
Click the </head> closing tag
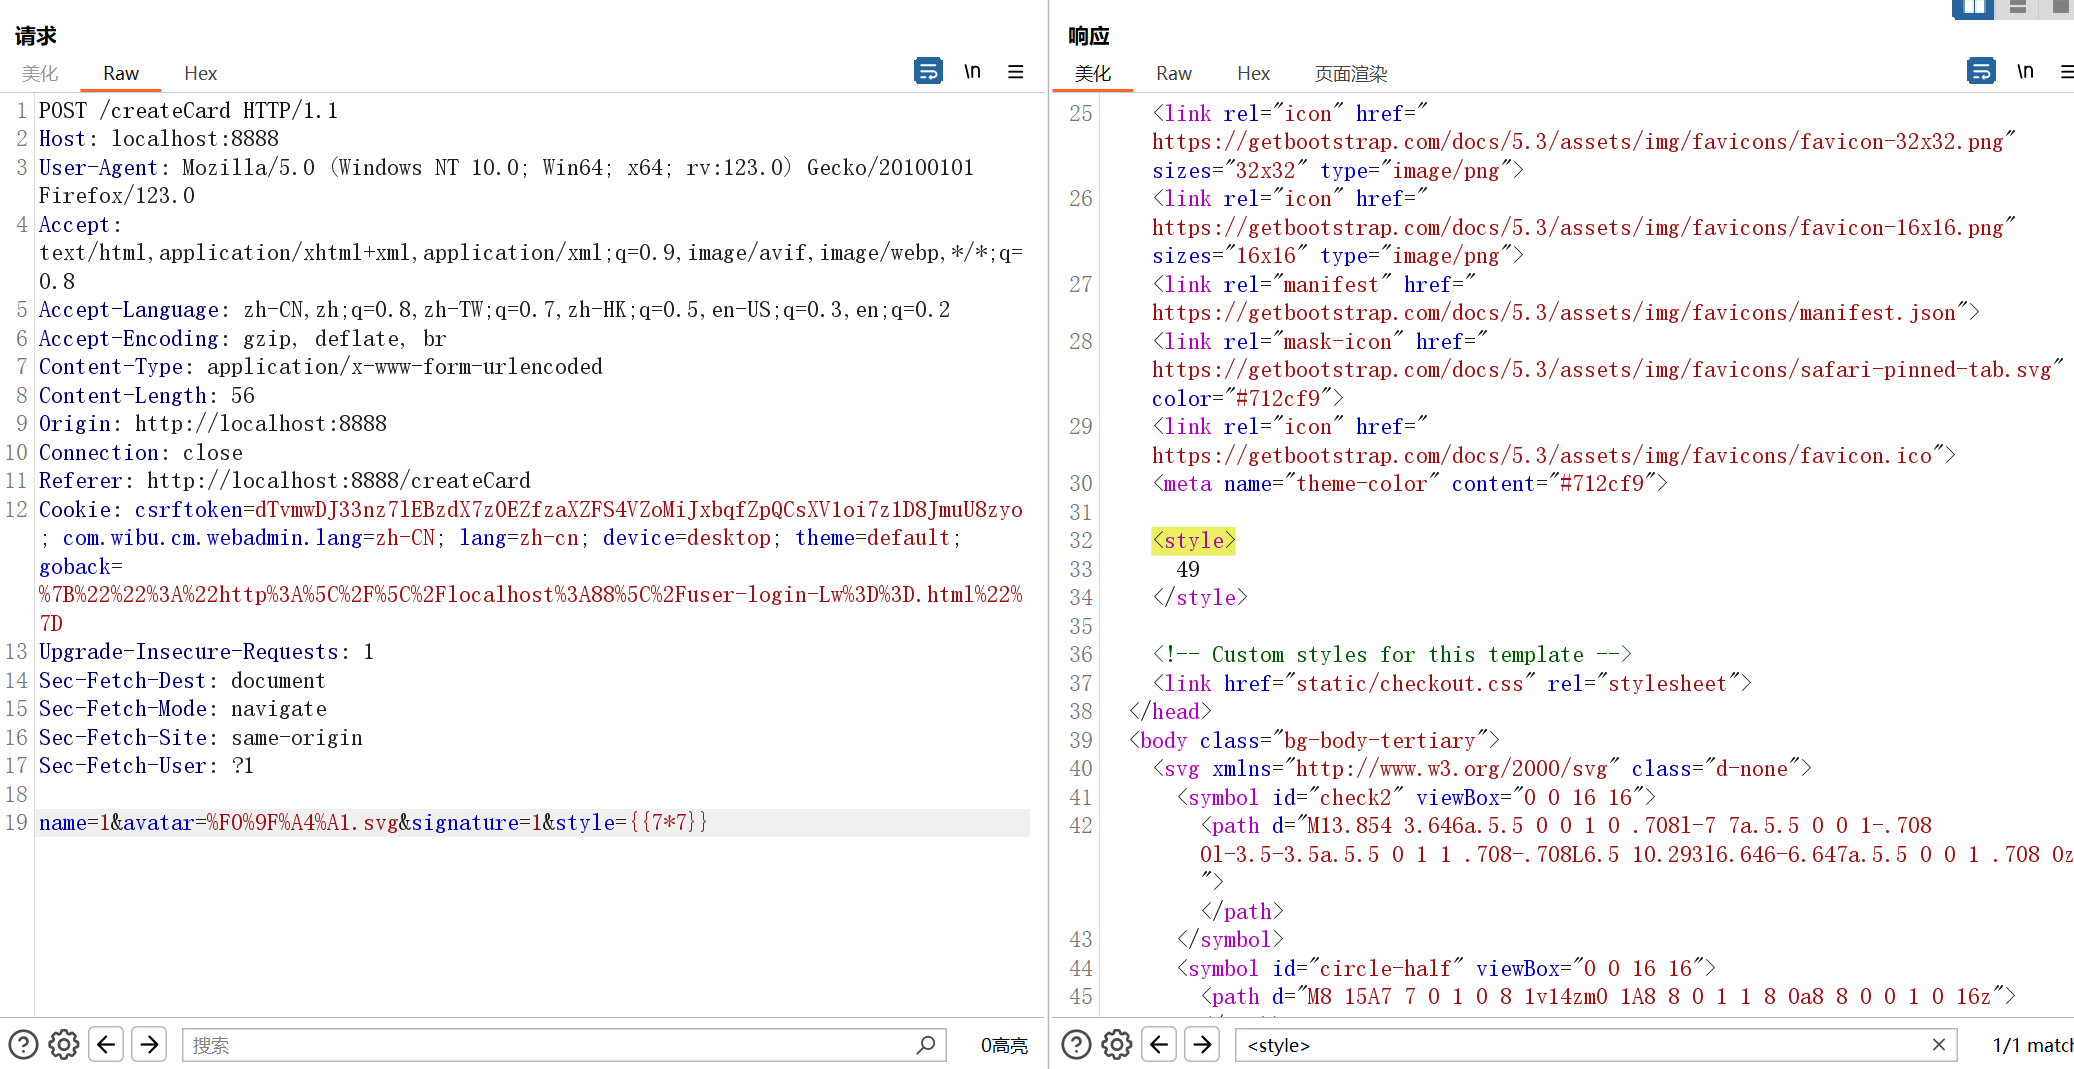point(1170,712)
